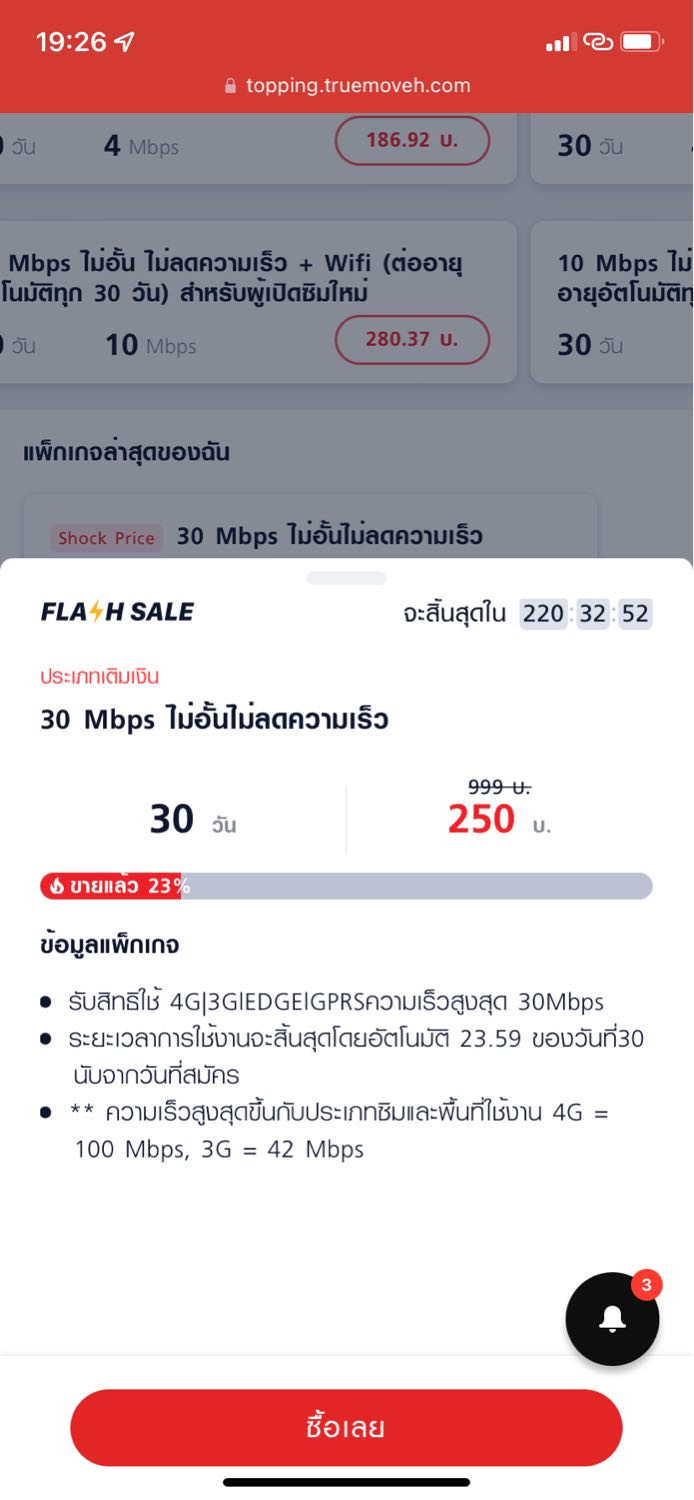
Task: Tap the Shock Price tag label
Action: click(x=106, y=538)
